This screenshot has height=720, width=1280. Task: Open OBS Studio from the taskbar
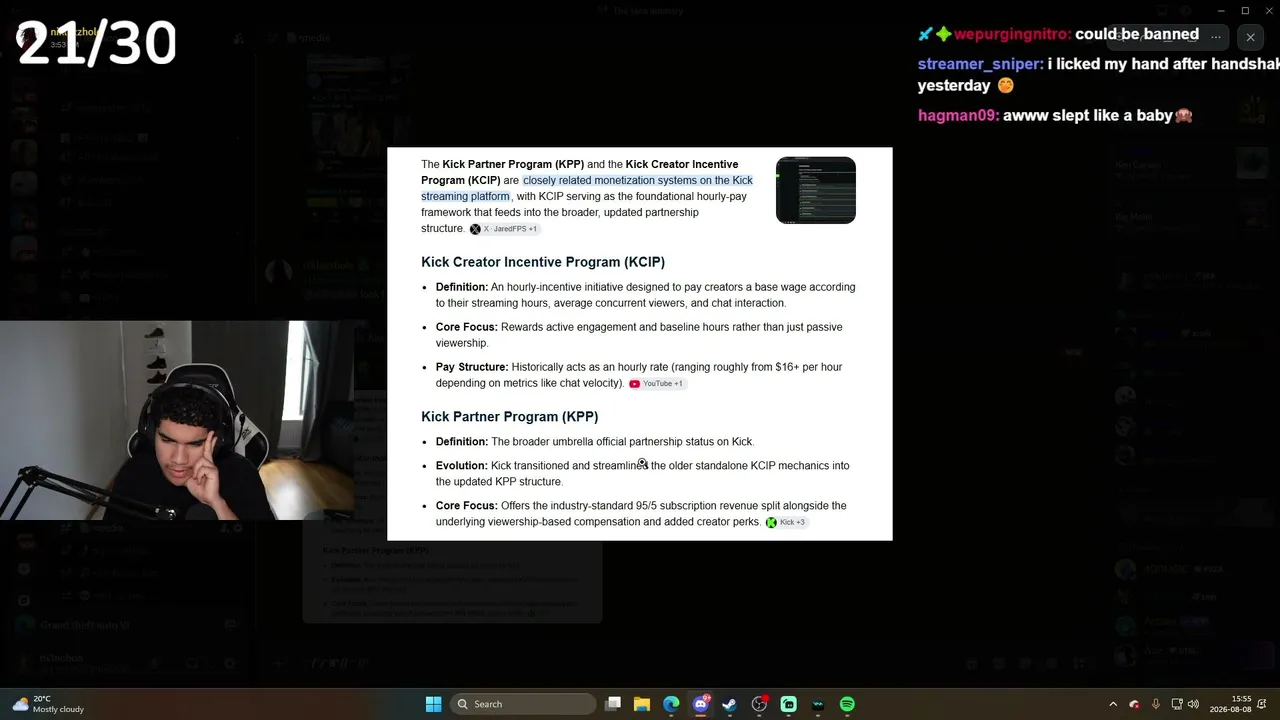pos(759,704)
